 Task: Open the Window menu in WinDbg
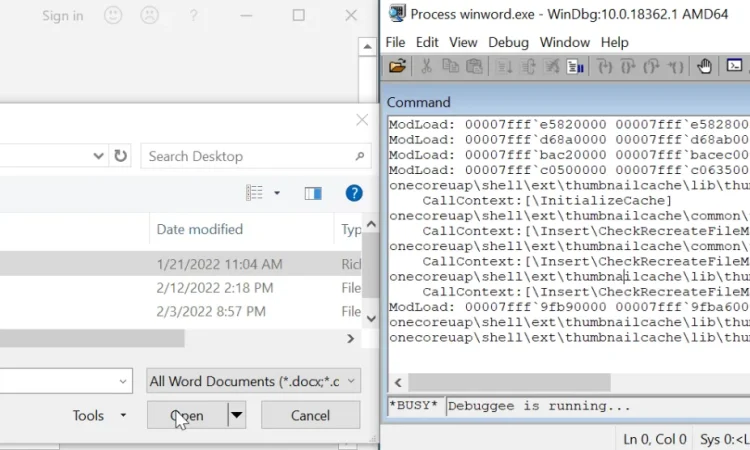564,42
